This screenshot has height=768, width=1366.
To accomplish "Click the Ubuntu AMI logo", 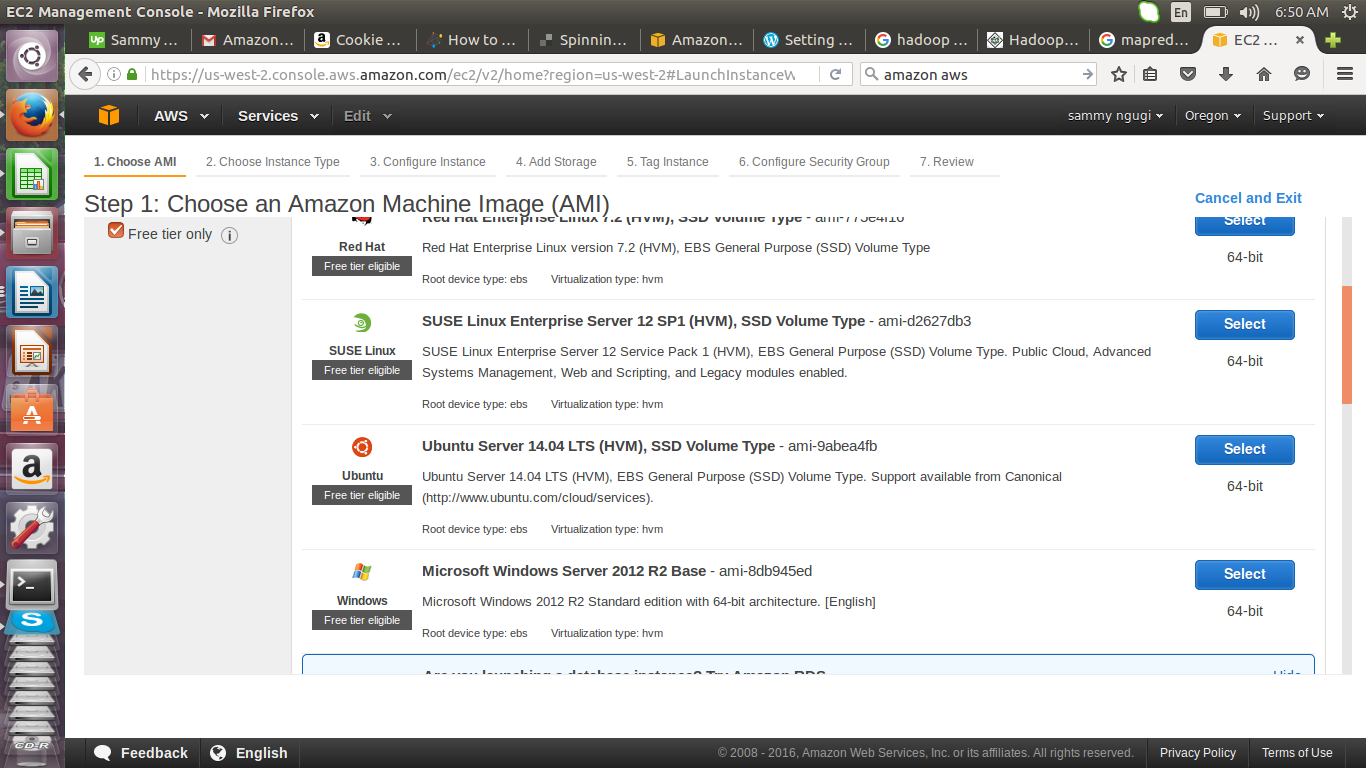I will click(x=362, y=447).
